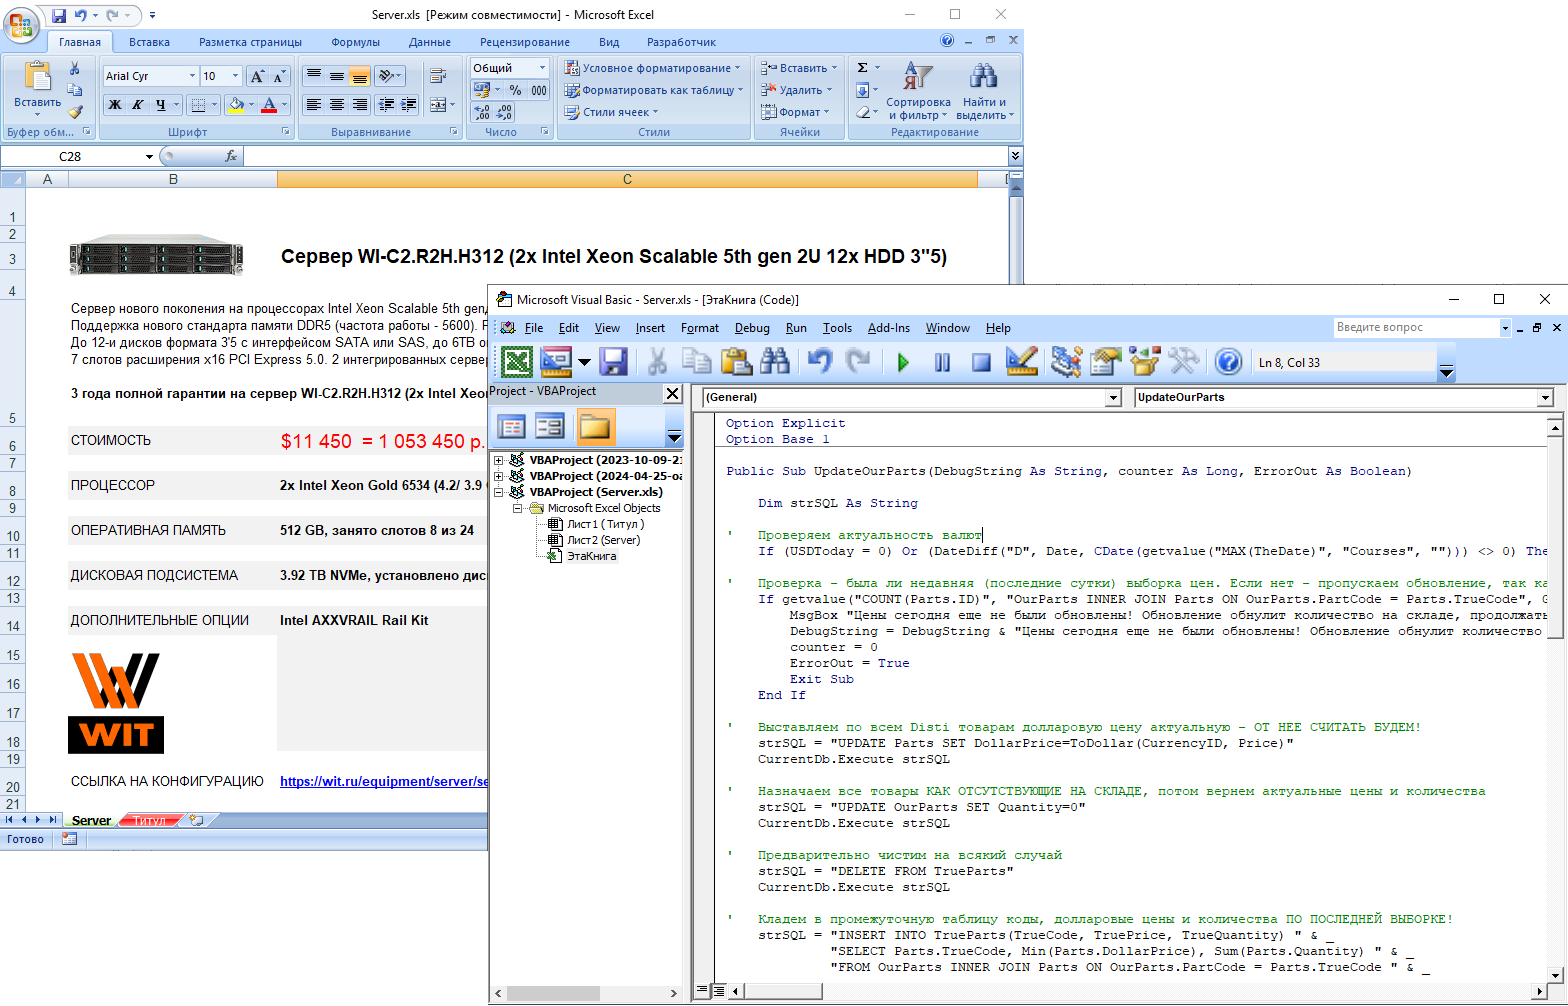Click Сортировка и фильтр button in Excel ribbon

point(918,91)
